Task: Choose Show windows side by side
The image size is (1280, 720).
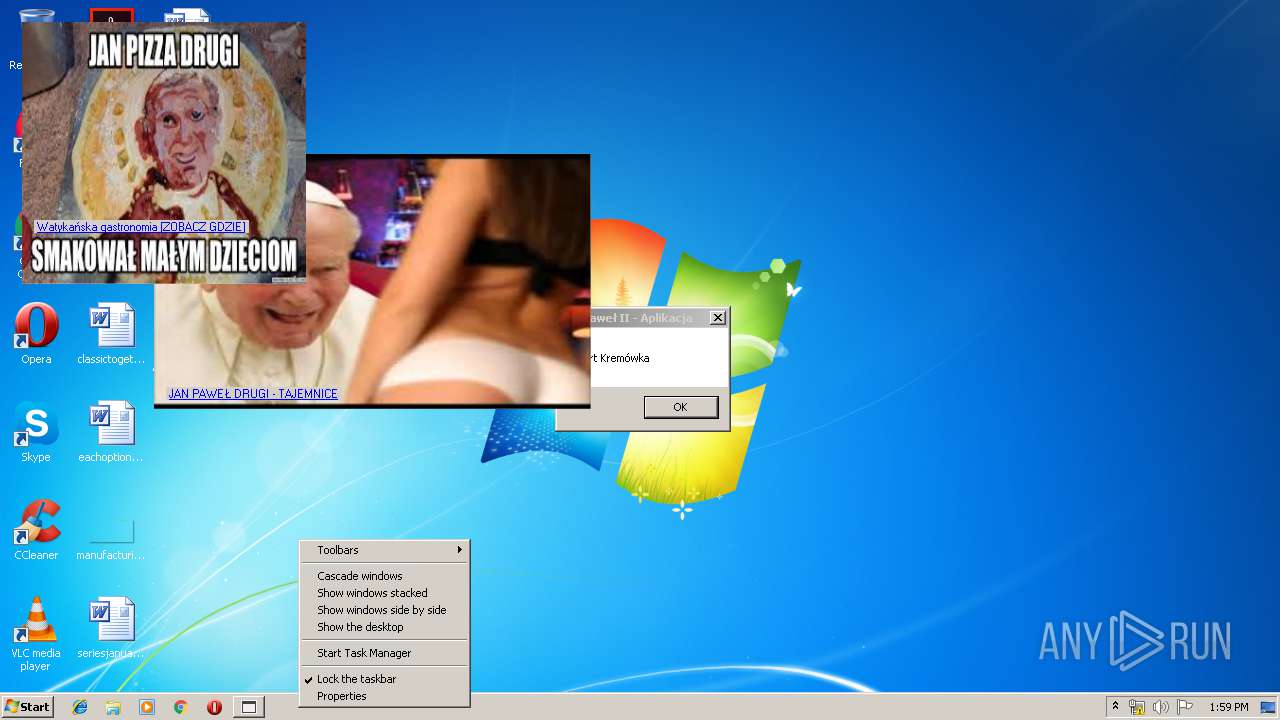Action: click(x=384, y=610)
